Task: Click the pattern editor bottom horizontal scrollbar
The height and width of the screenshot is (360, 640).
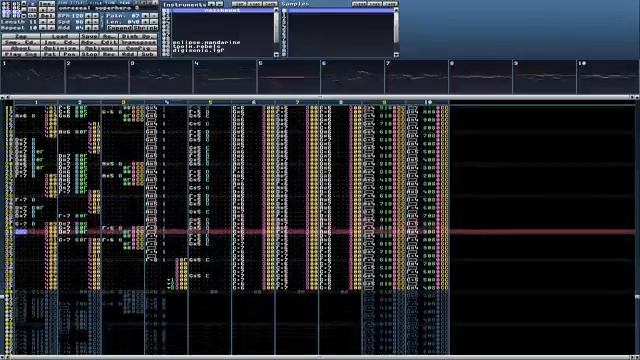Action: (320, 357)
